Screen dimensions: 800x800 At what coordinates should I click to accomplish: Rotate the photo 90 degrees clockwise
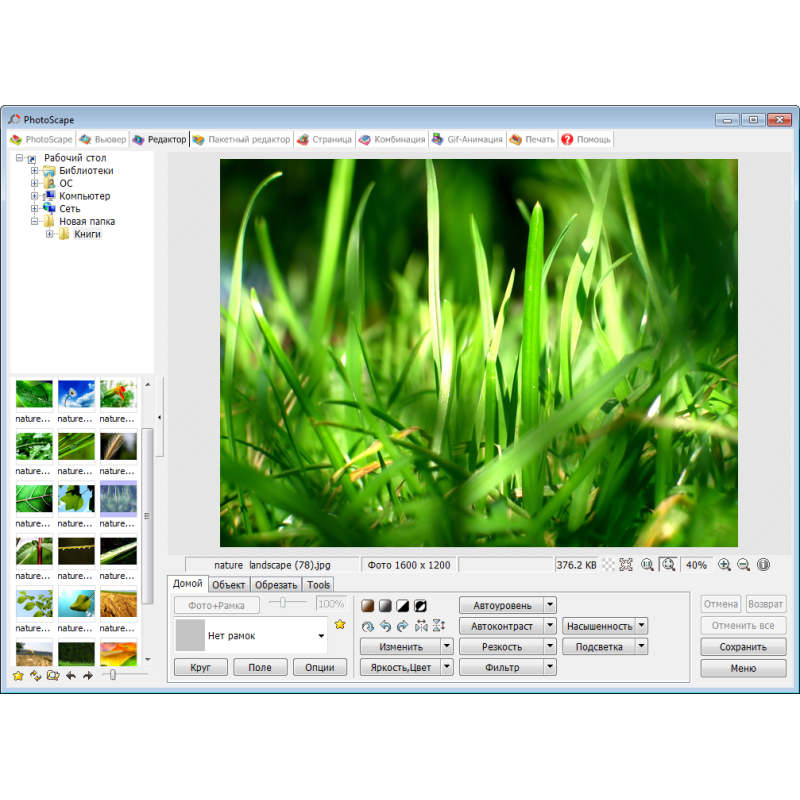402,627
